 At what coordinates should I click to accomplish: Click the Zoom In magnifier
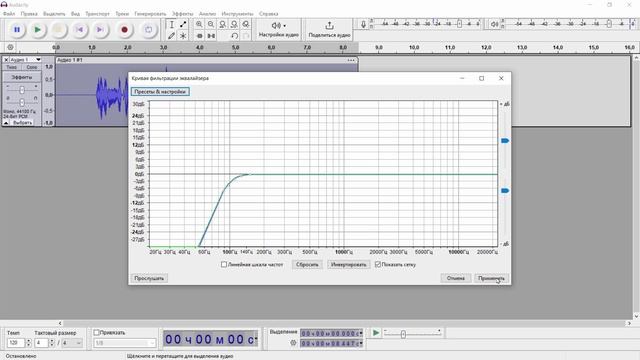click(199, 24)
